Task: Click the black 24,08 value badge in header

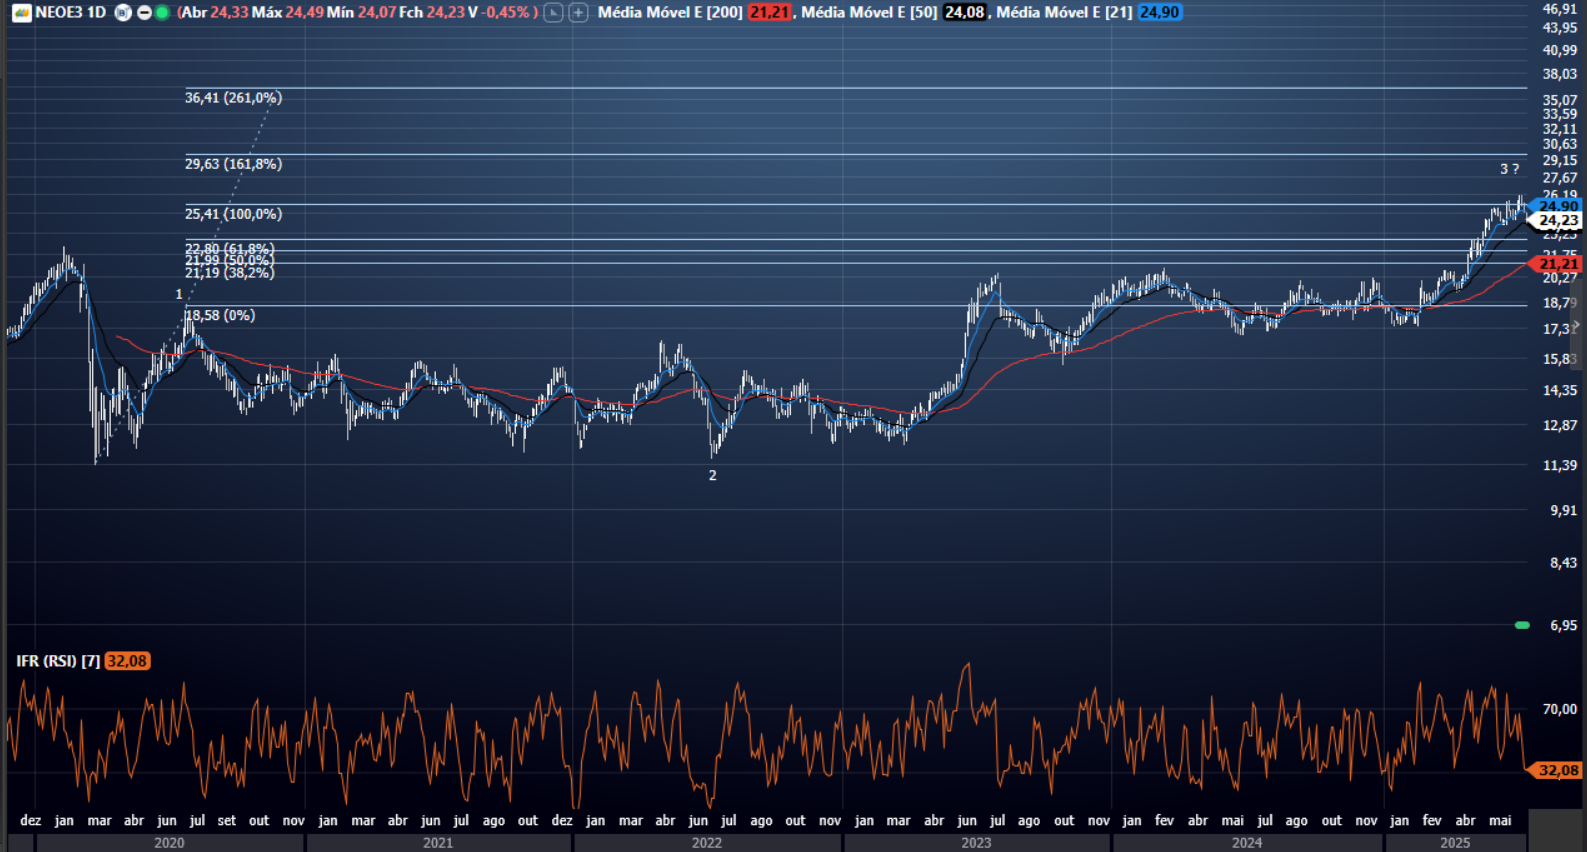Action: [x=965, y=13]
